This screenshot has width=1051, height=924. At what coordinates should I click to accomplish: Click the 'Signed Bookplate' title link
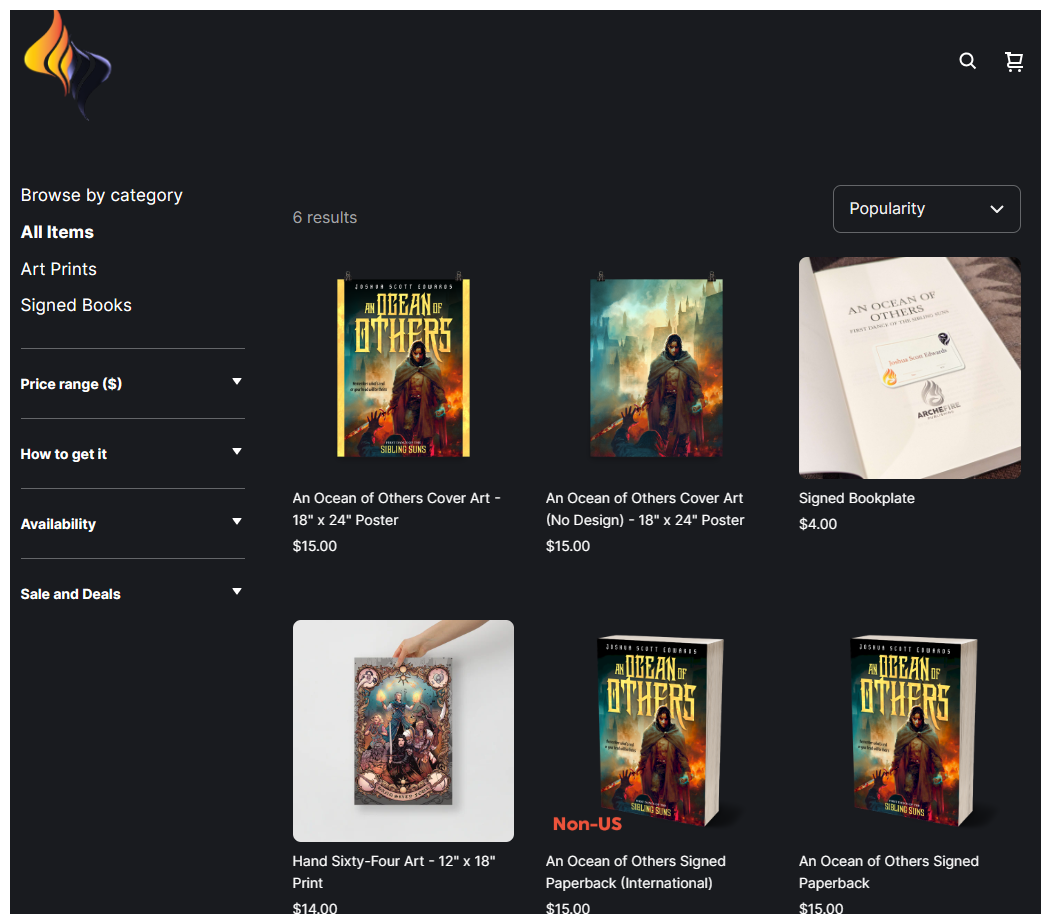click(x=857, y=499)
